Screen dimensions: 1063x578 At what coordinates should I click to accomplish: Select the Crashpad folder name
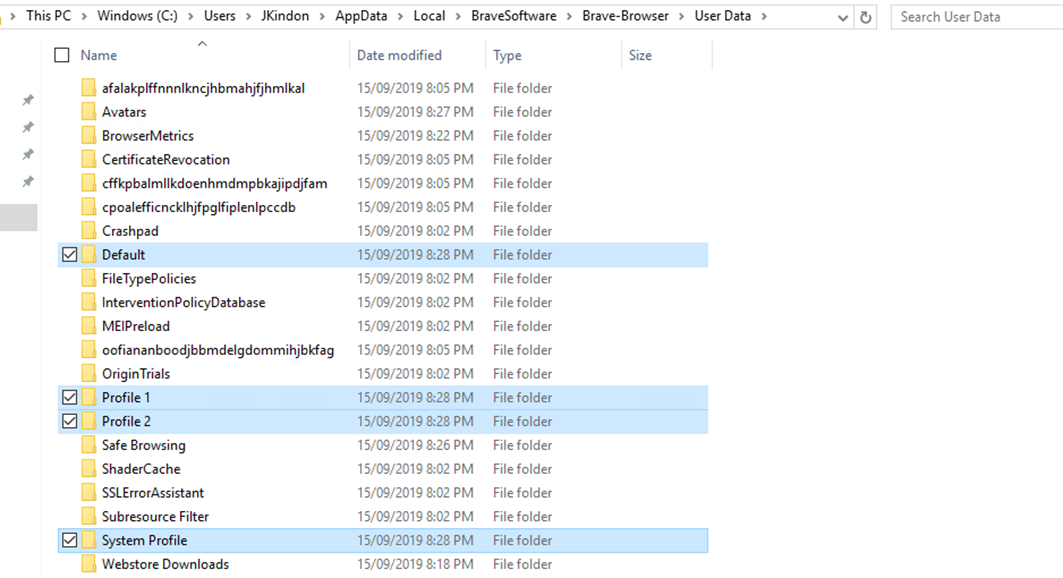point(130,231)
